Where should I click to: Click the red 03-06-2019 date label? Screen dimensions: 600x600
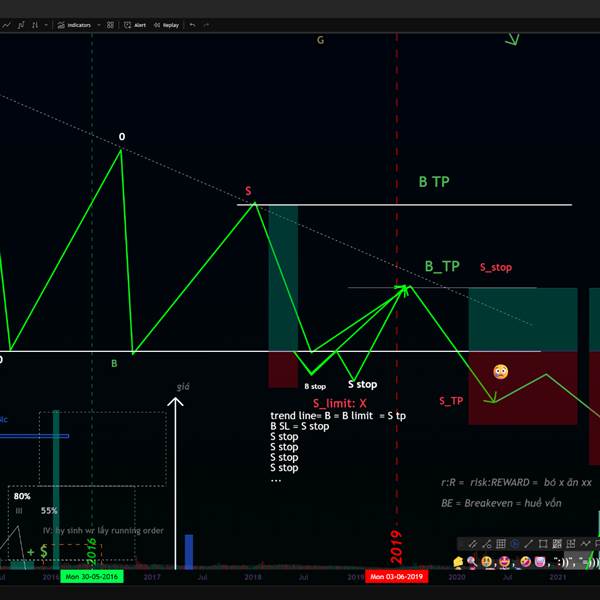[x=396, y=577]
